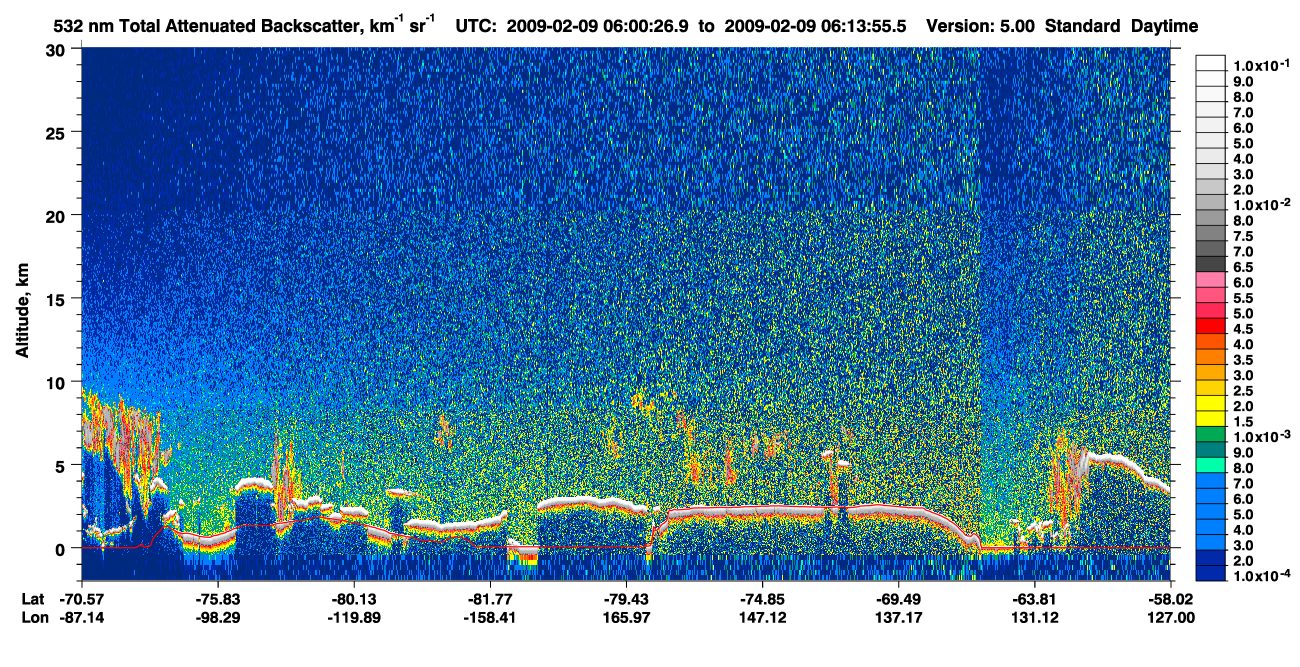
Task: Click the darkest gray swatch above the pink
Action: click(1212, 263)
